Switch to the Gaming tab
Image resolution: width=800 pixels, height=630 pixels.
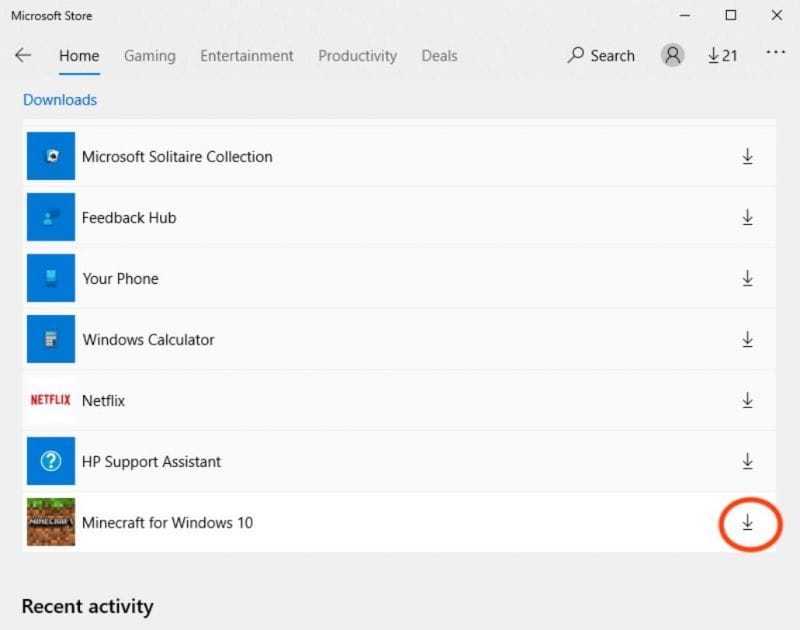(149, 56)
